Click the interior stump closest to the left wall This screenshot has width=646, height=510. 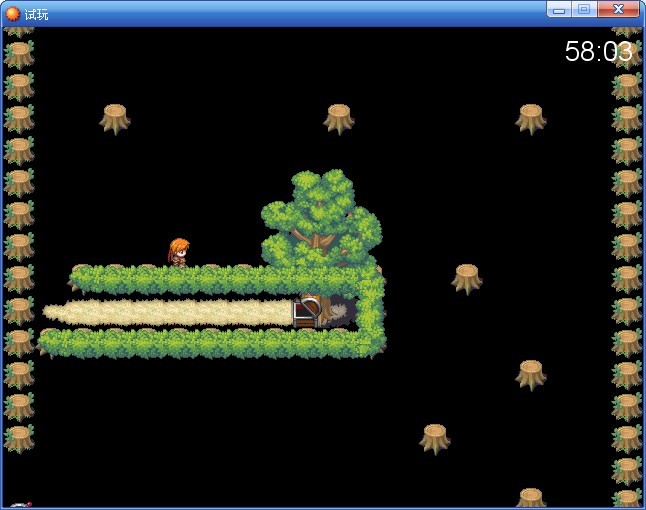point(115,119)
